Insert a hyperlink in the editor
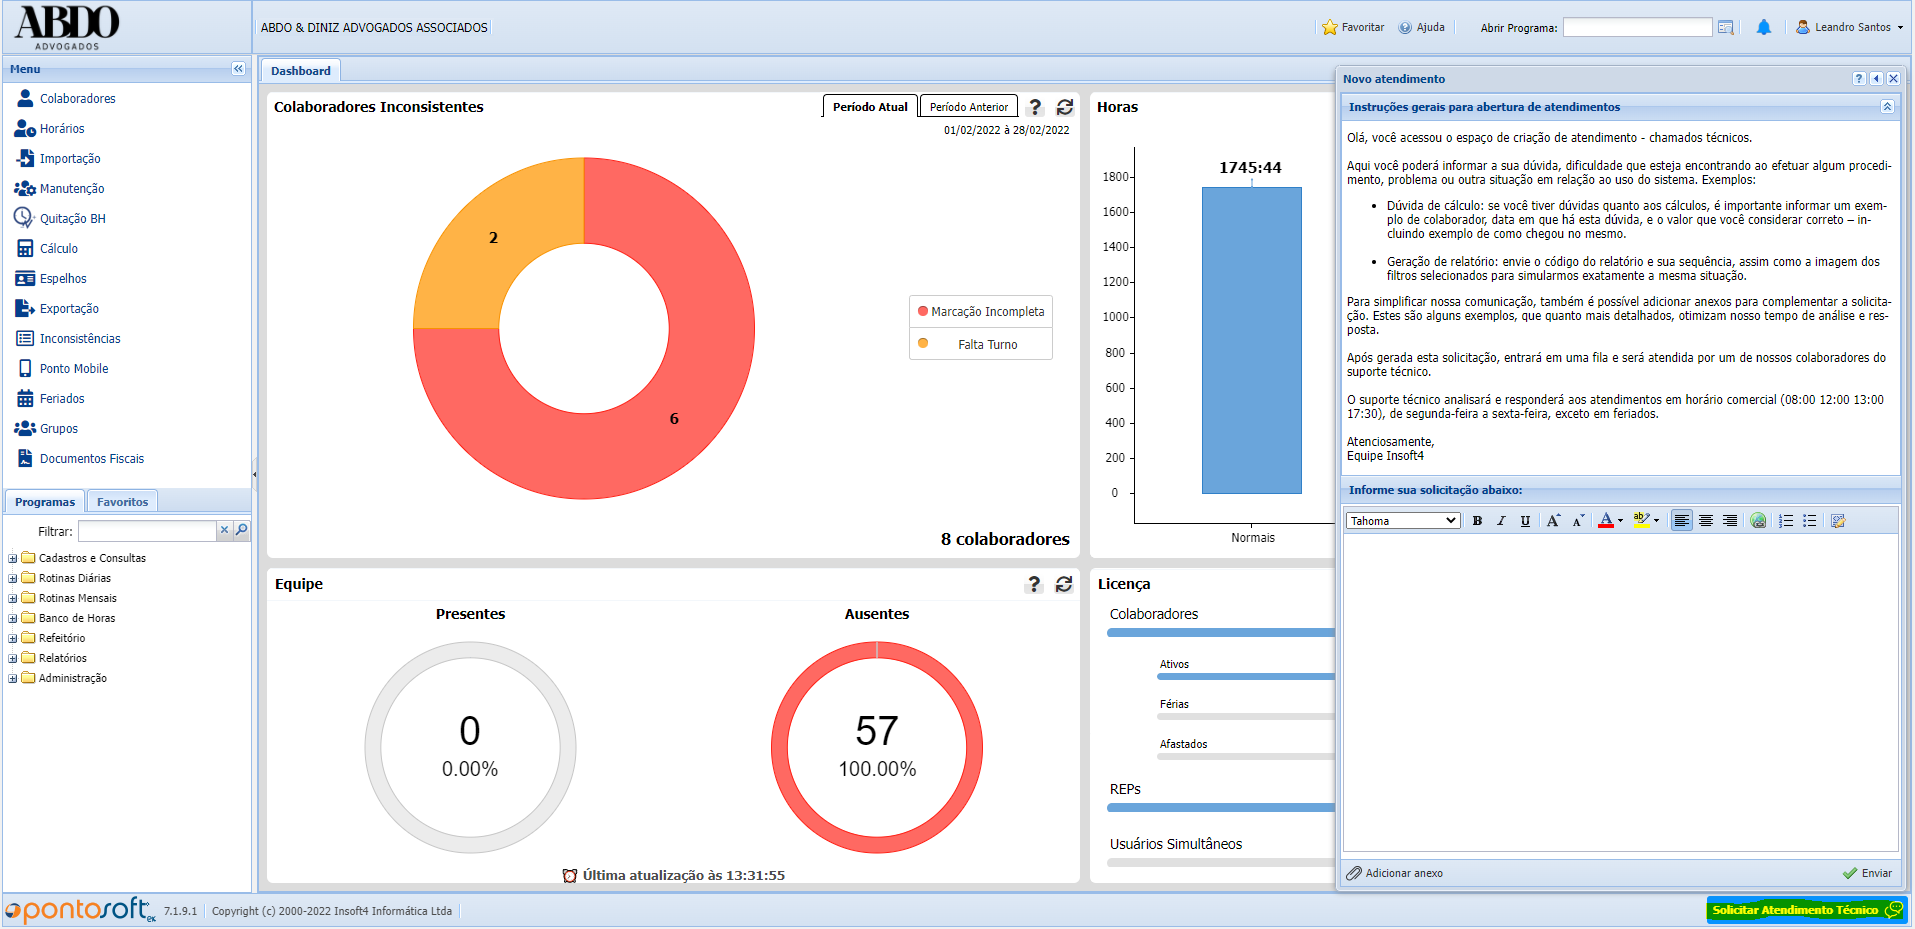This screenshot has height=929, width=1915. coord(1758,521)
